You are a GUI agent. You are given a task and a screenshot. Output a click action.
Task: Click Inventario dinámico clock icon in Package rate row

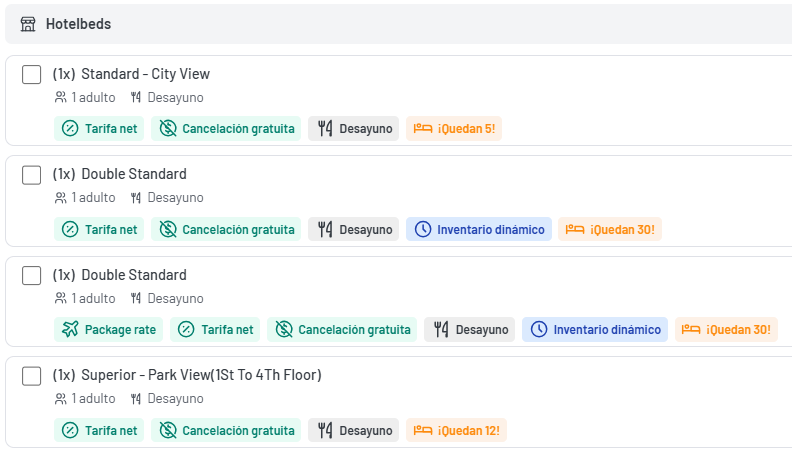tap(539, 329)
